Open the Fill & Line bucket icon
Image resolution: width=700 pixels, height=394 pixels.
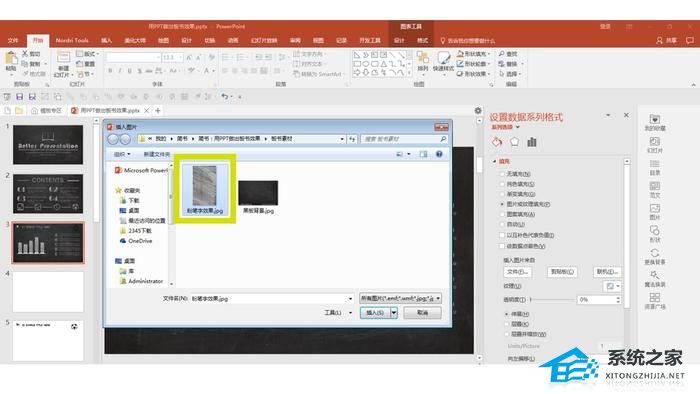[x=497, y=142]
